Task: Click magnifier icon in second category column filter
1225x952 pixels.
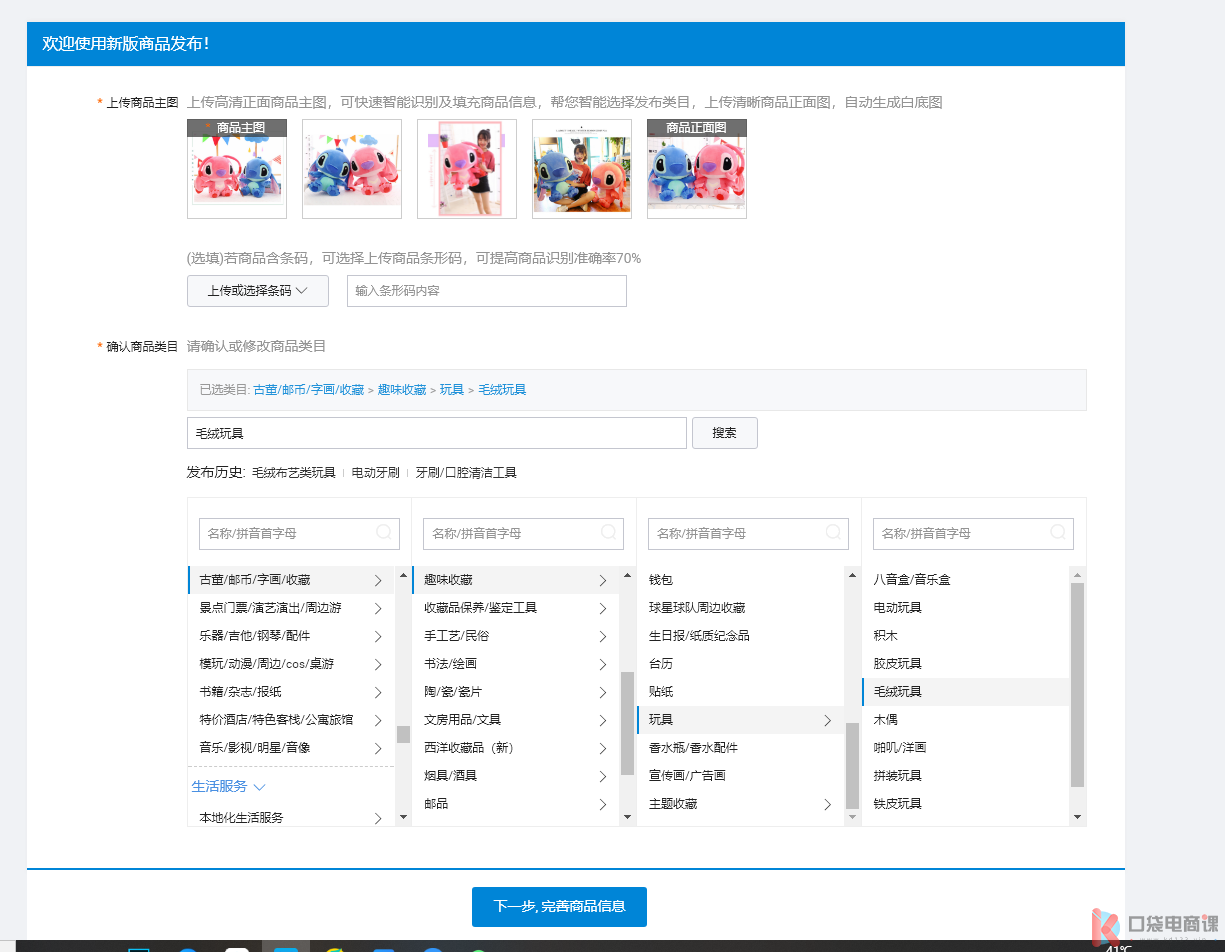Action: (608, 533)
